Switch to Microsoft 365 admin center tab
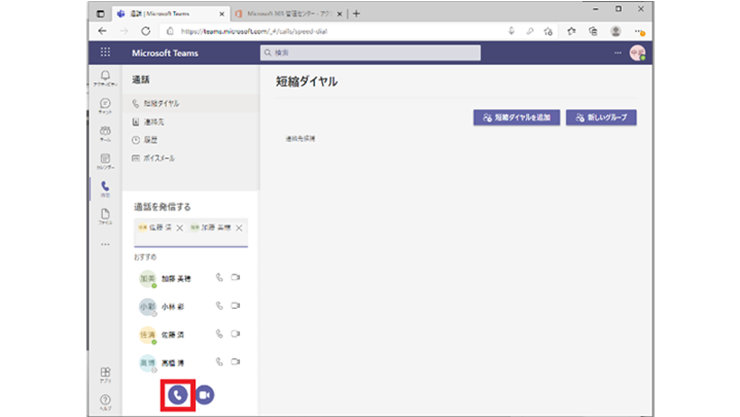 coord(288,14)
